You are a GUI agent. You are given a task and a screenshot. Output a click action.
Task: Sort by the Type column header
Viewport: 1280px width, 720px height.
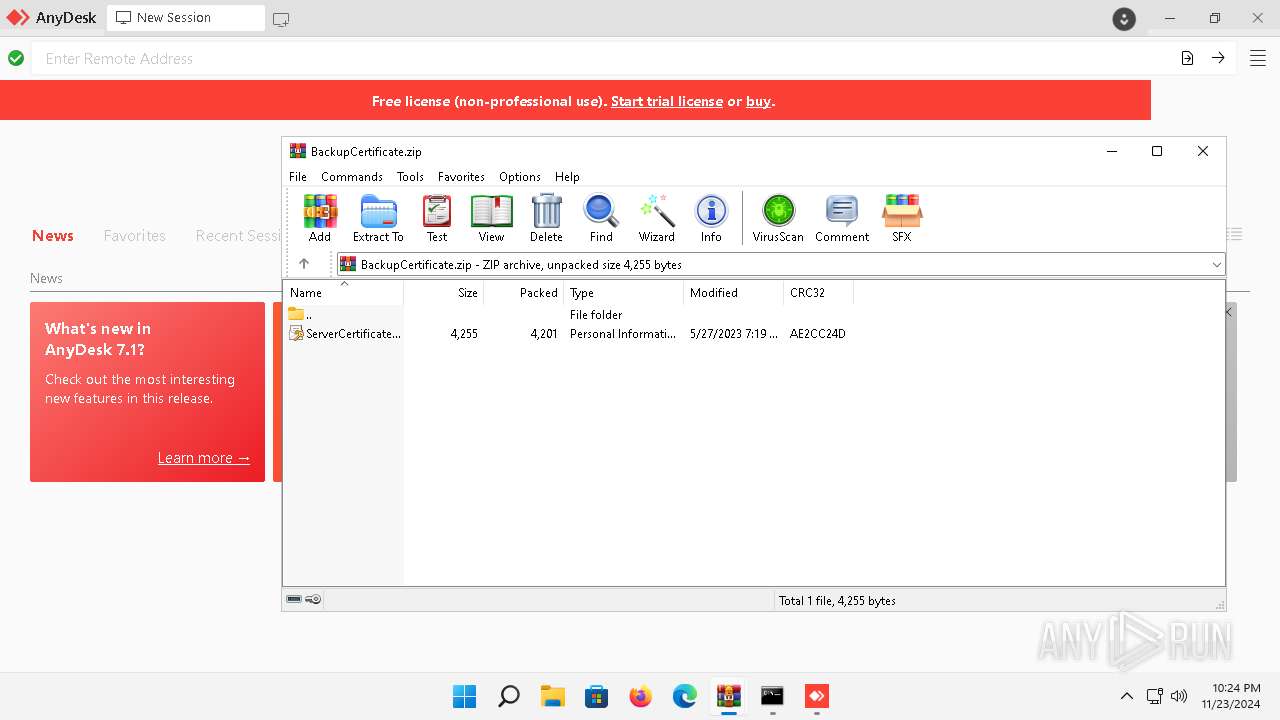click(624, 293)
